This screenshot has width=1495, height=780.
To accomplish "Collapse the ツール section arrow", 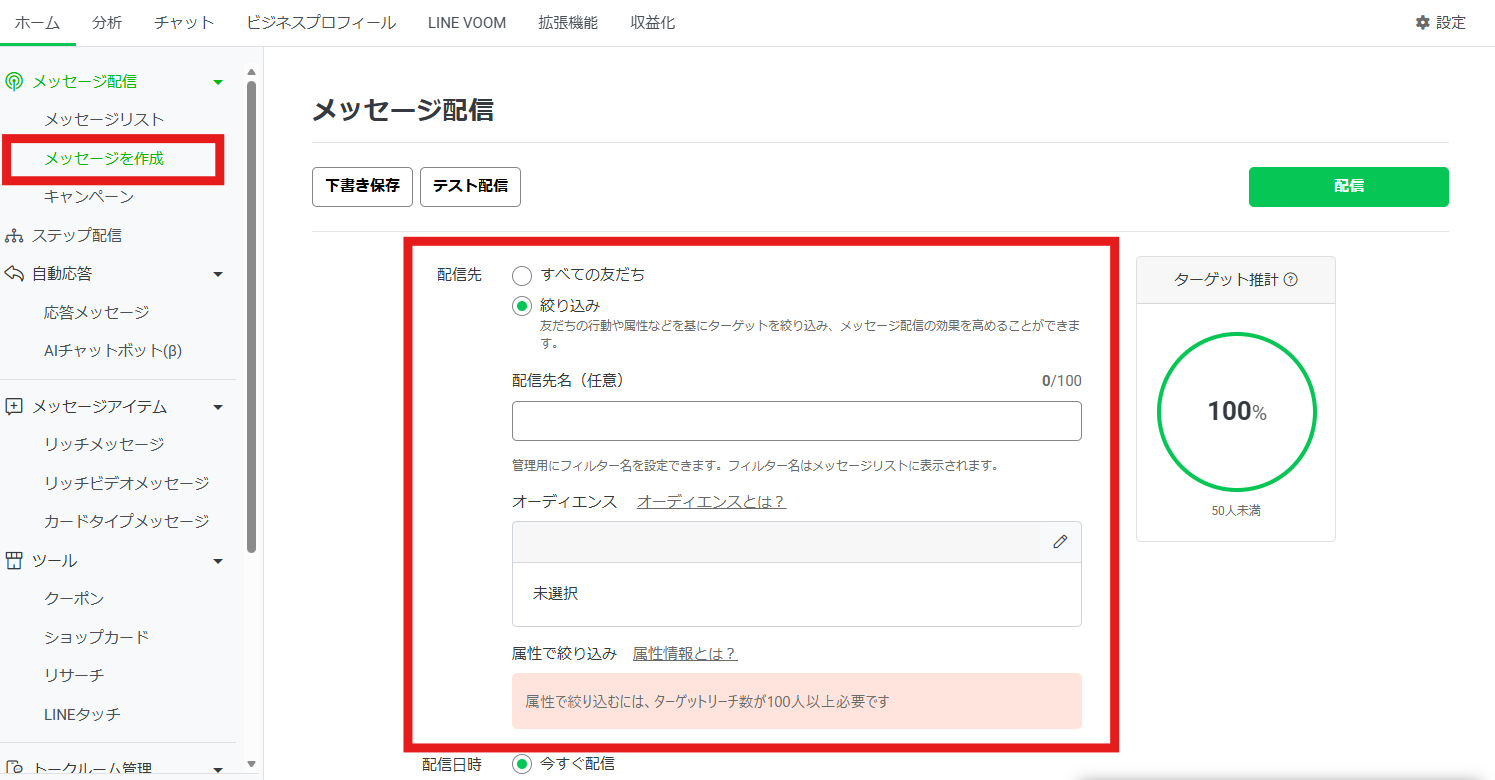I will coord(218,561).
